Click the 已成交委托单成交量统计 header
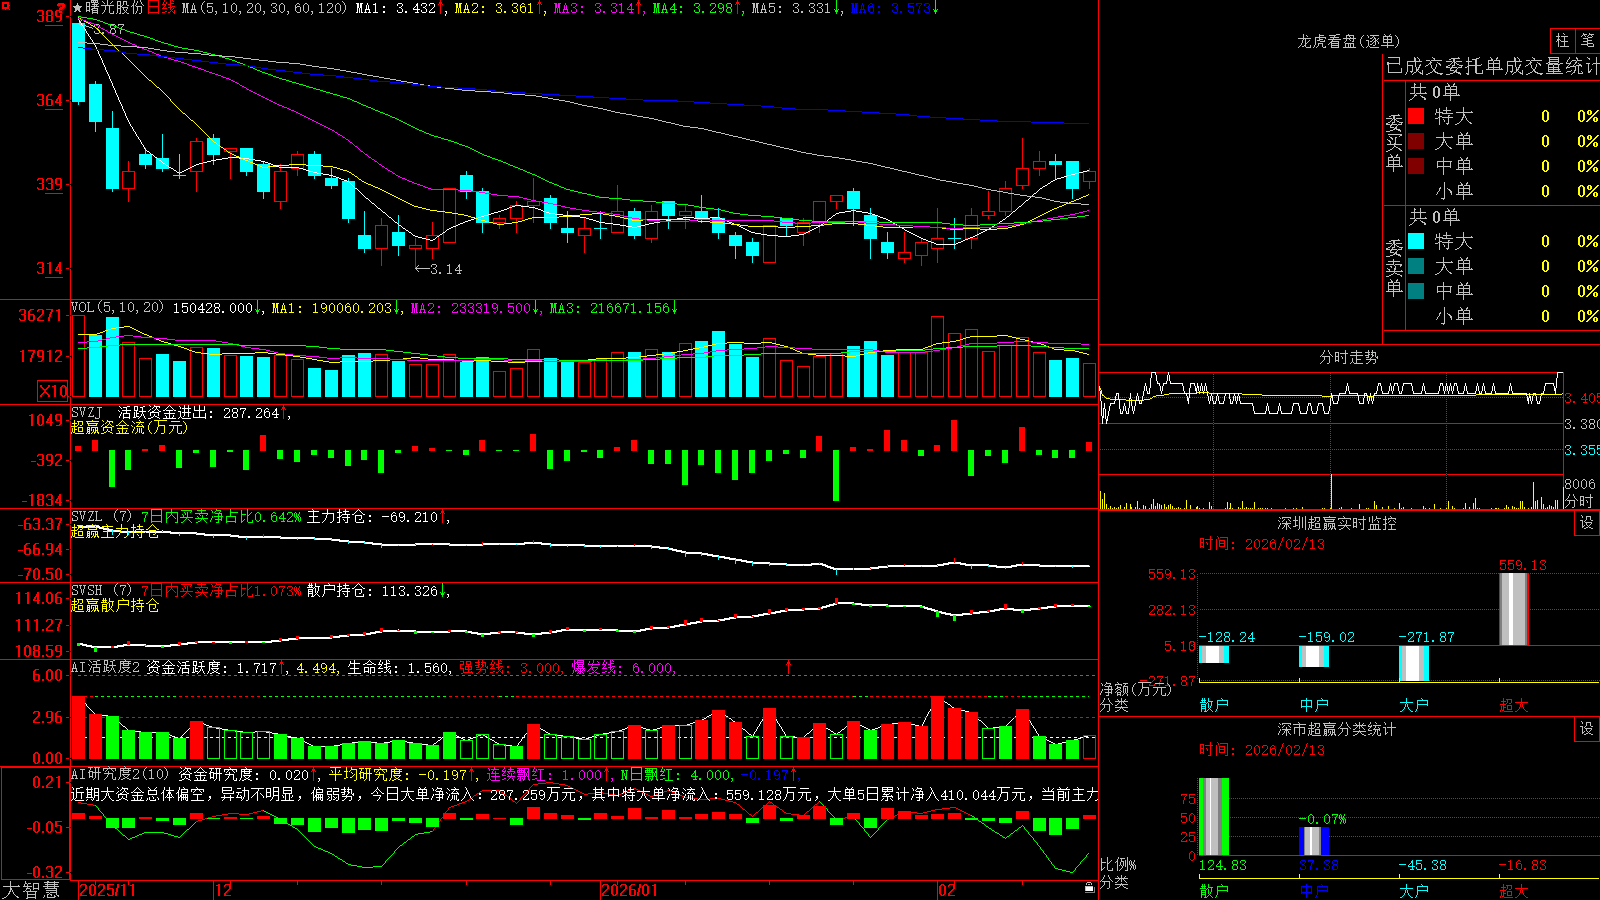 pos(1492,66)
